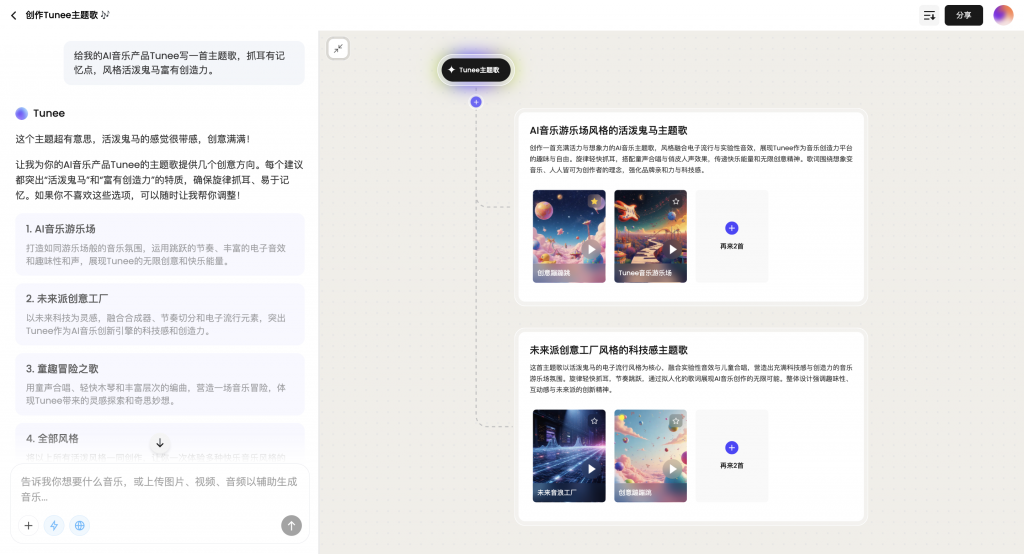Toggle the globe web search in the chat input
The height and width of the screenshot is (554, 1024).
point(79,525)
